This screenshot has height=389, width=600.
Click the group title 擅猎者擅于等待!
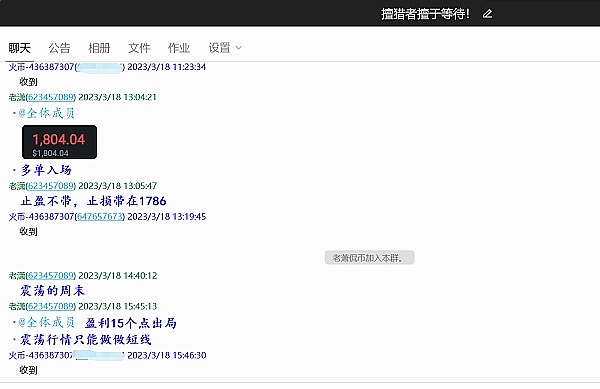tap(425, 14)
